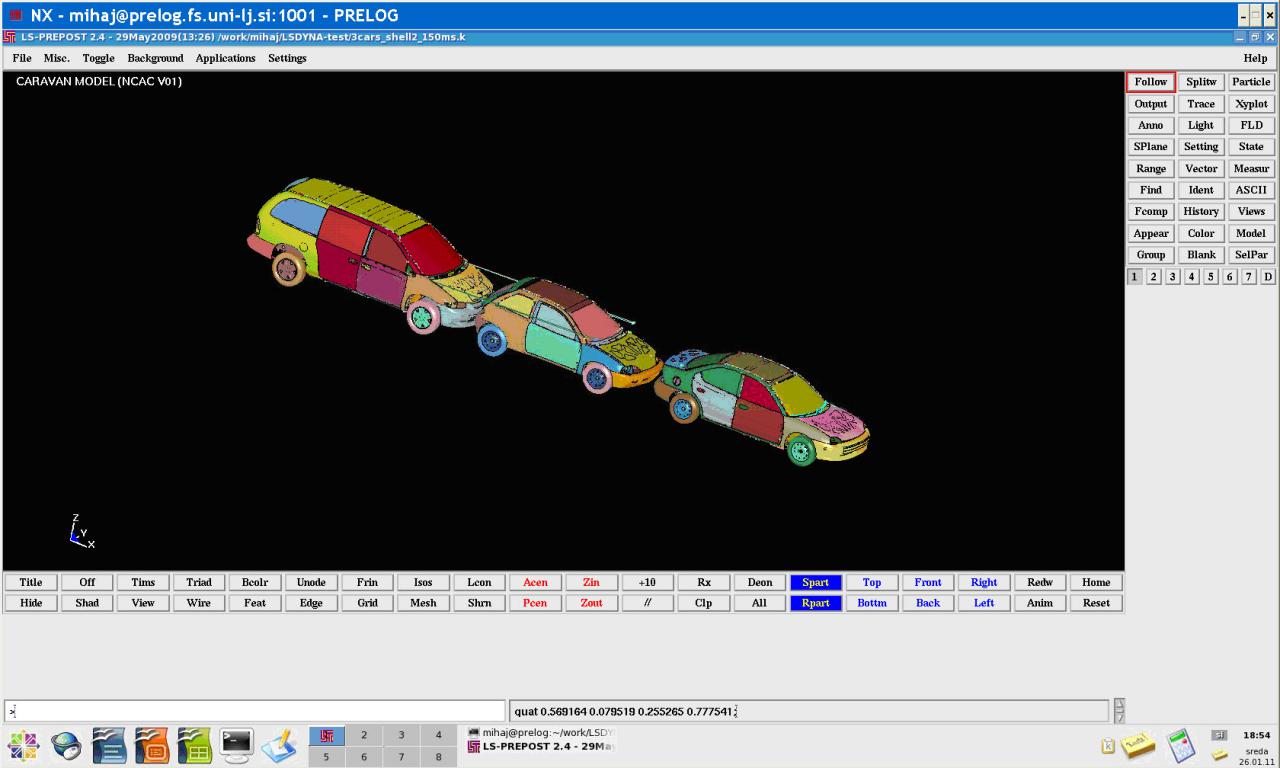The image size is (1280, 768).
Task: Click the Anim button
Action: pyautogui.click(x=1040, y=603)
